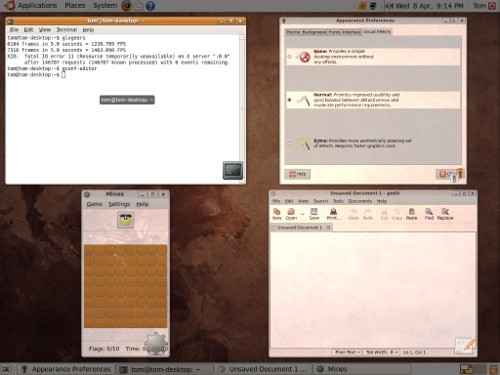
Task: Click the terminal icon overlay on terminal window
Action: coord(232,170)
